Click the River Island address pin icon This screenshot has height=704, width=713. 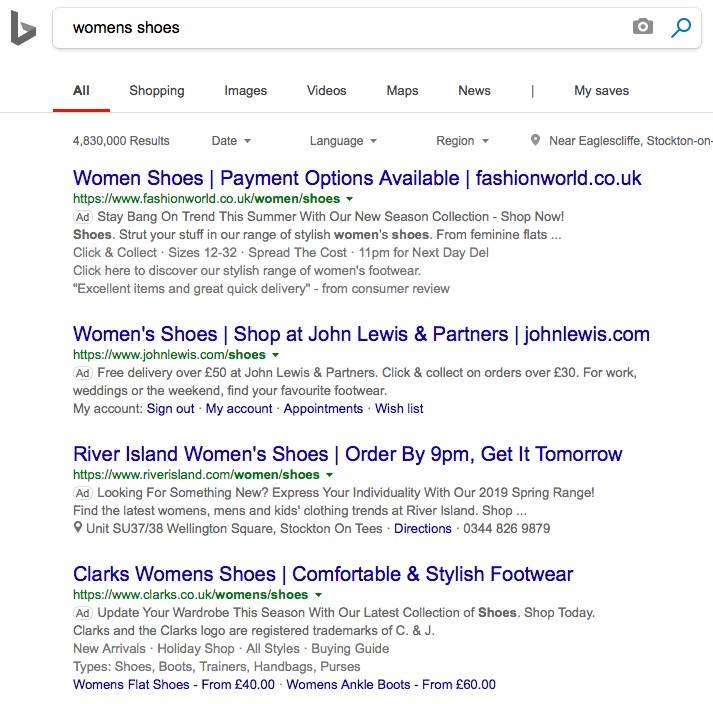point(78,528)
